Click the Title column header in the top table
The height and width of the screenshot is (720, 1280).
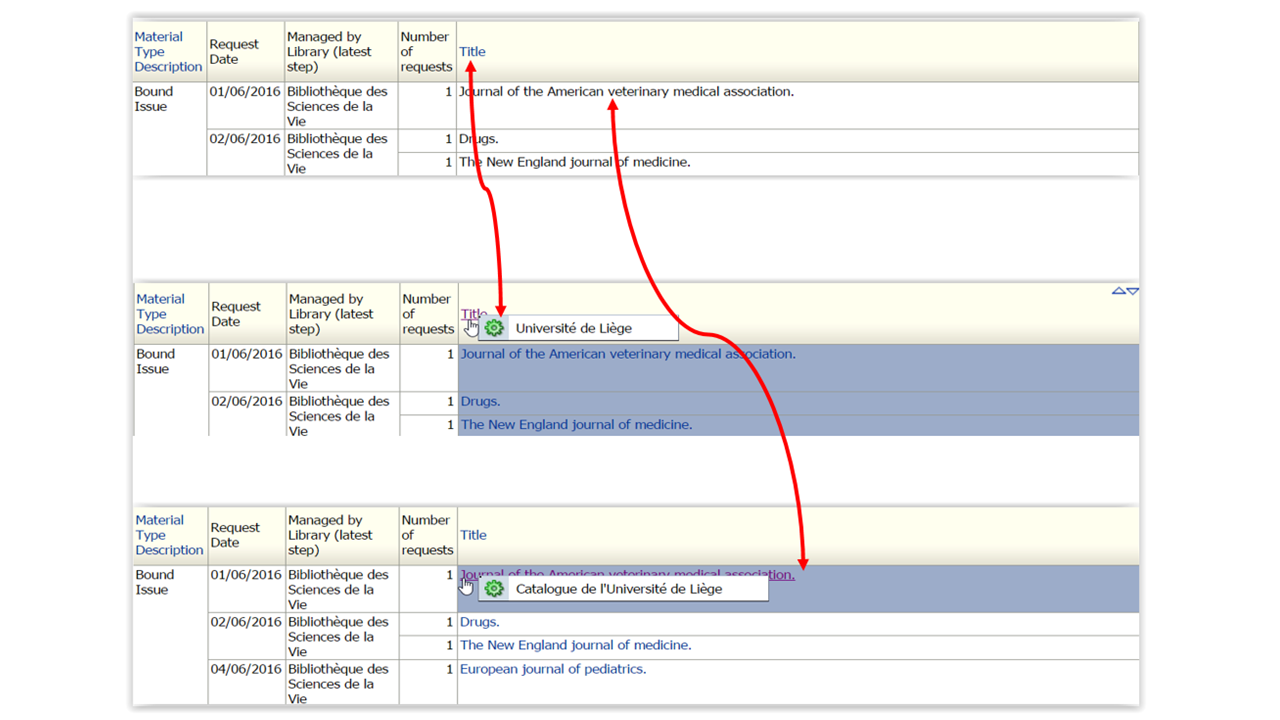point(472,52)
